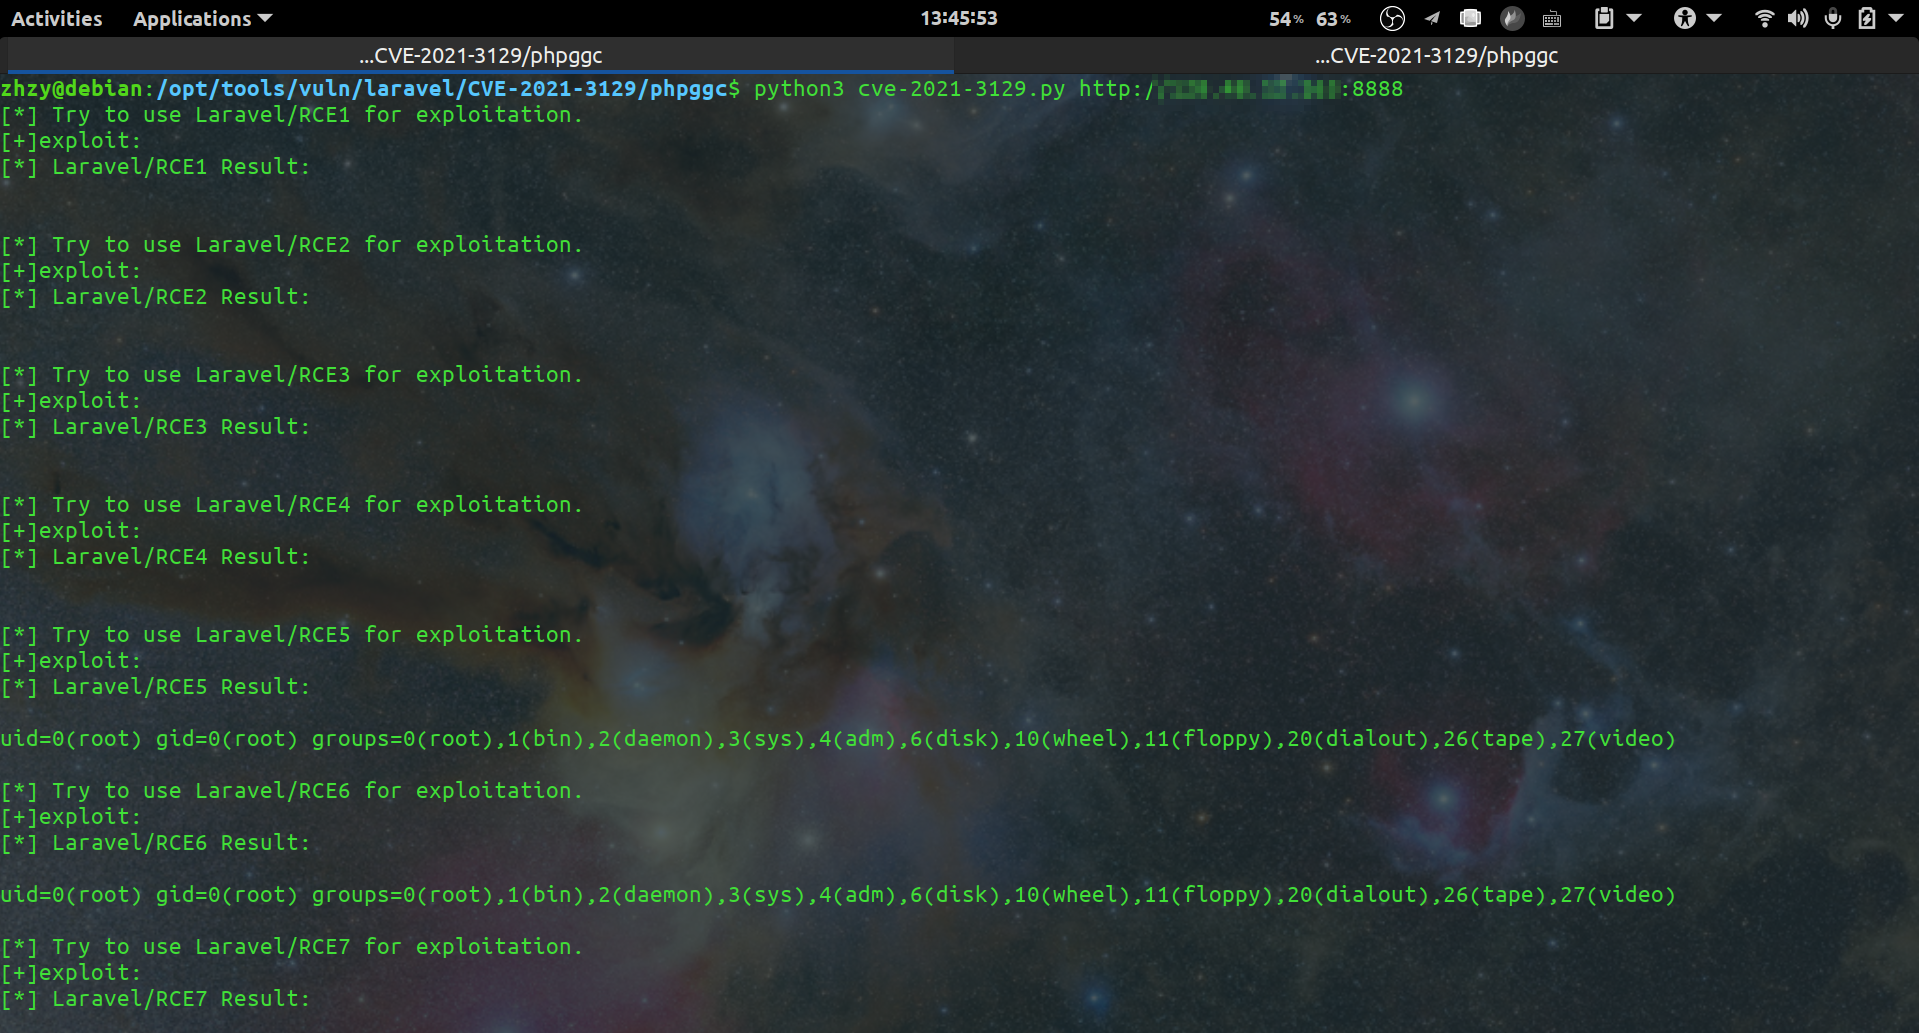The height and width of the screenshot is (1033, 1919).
Task: Click the Flameshot flame tray icon
Action: coord(1512,18)
